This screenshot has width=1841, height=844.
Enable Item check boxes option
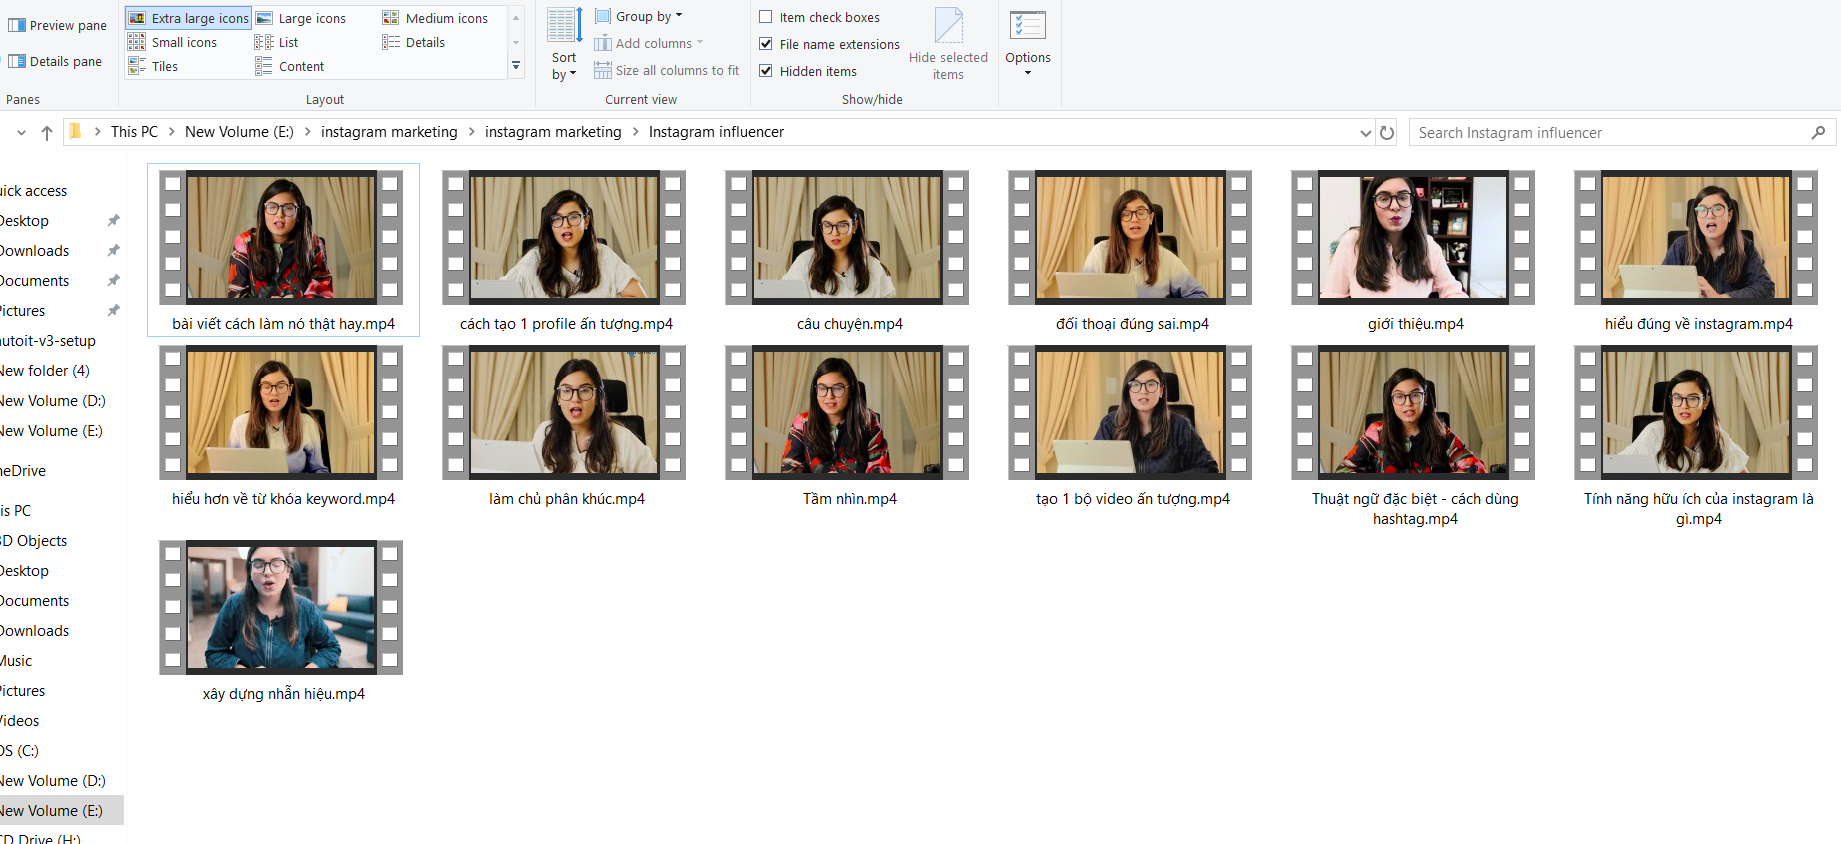tap(766, 17)
